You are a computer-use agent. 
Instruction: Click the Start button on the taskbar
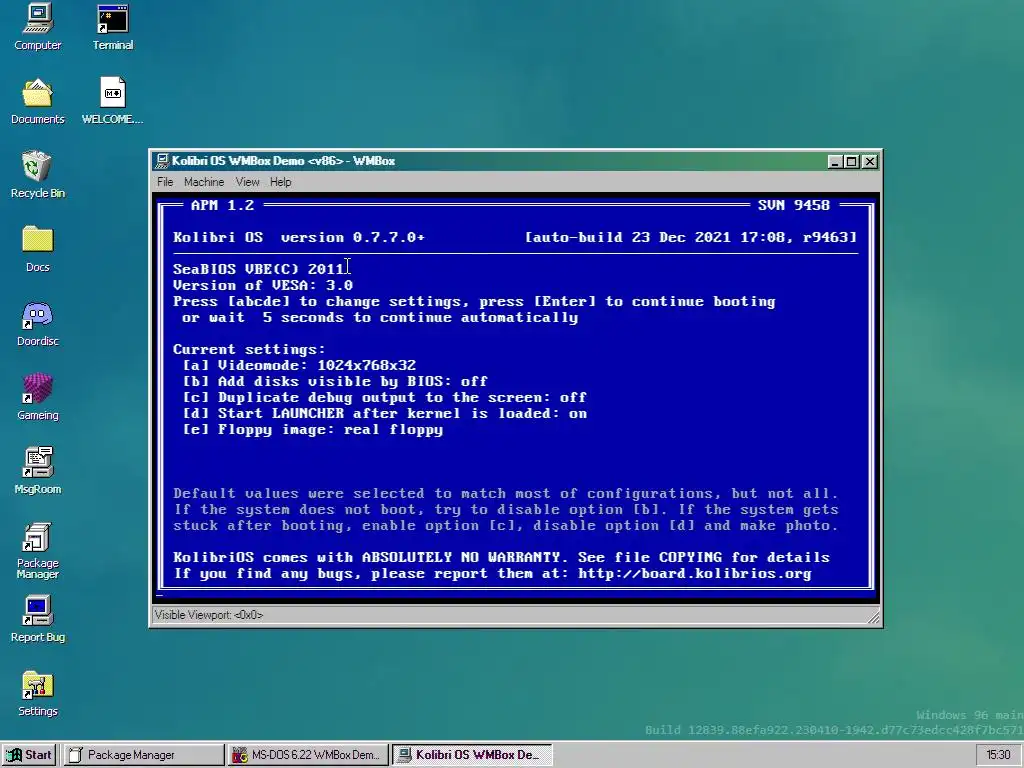pyautogui.click(x=29, y=754)
